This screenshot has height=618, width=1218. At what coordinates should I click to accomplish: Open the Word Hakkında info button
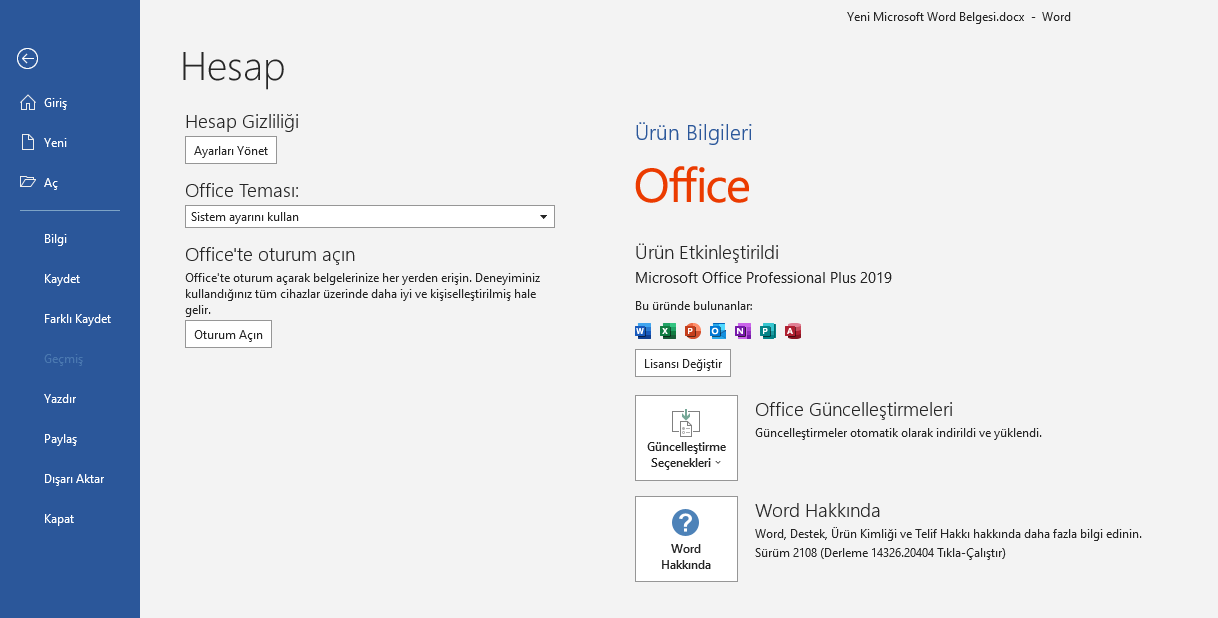pos(686,539)
